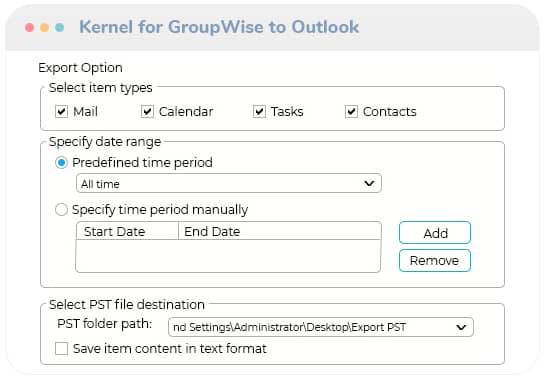Open the All time period dropdown
545x380 pixels.
(229, 183)
